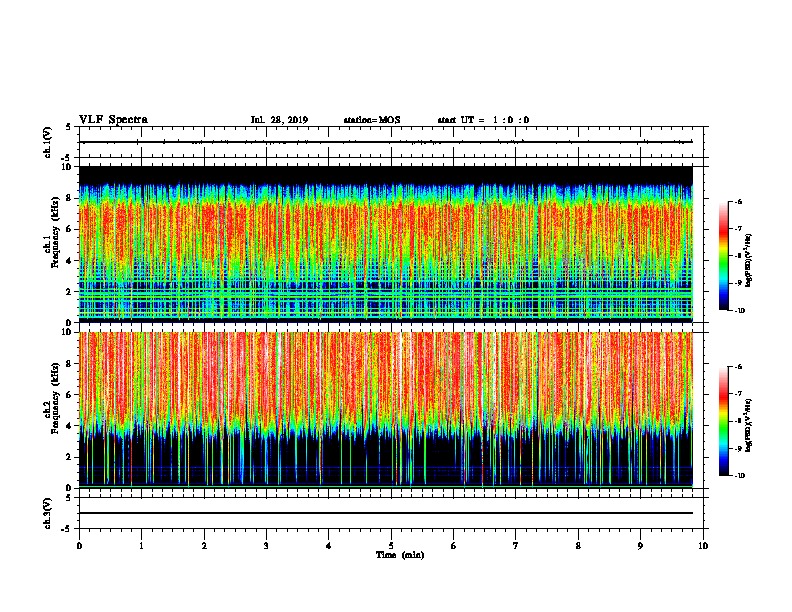Screen dimensions: 792x612
Task: Click the time axis tick label "9"
Action: (x=640, y=546)
